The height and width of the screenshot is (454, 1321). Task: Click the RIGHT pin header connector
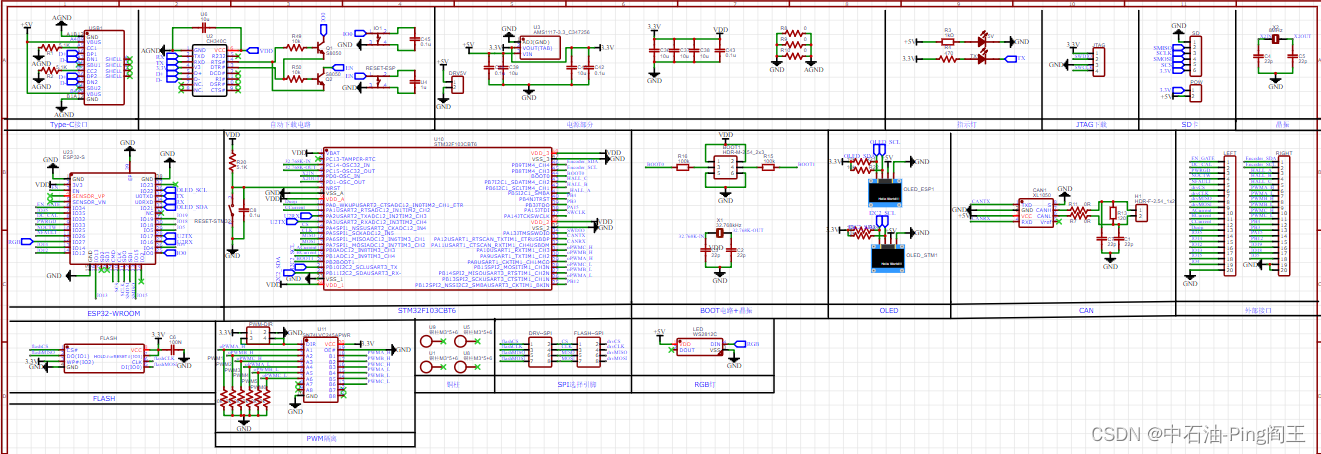coord(1284,214)
